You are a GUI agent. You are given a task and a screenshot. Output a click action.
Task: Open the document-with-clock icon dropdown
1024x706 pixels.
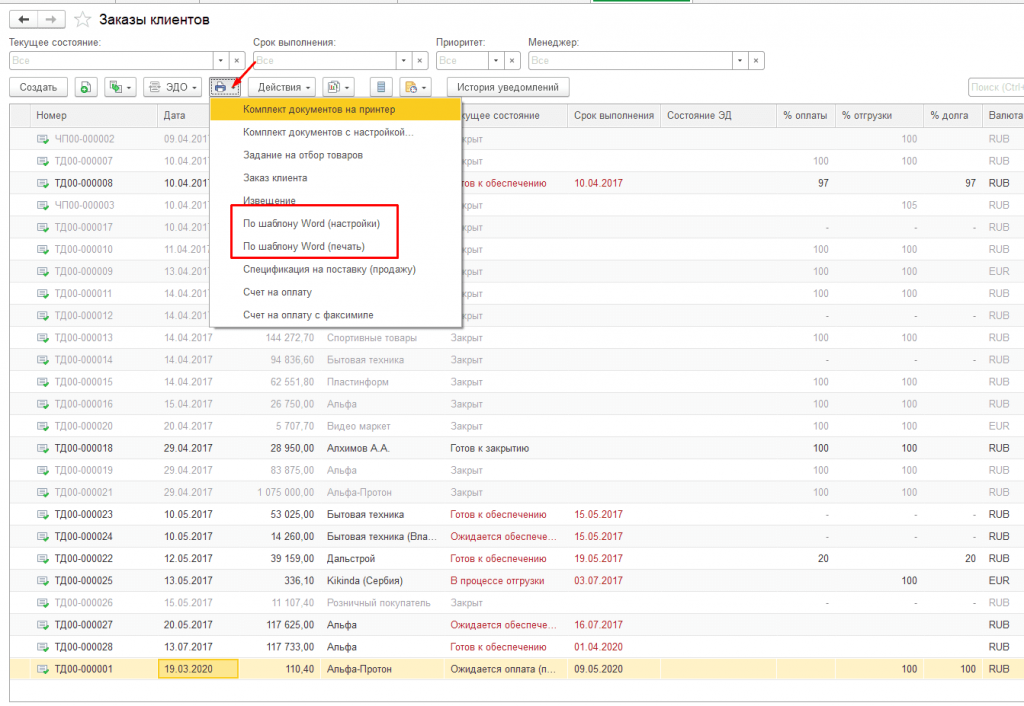coord(415,87)
